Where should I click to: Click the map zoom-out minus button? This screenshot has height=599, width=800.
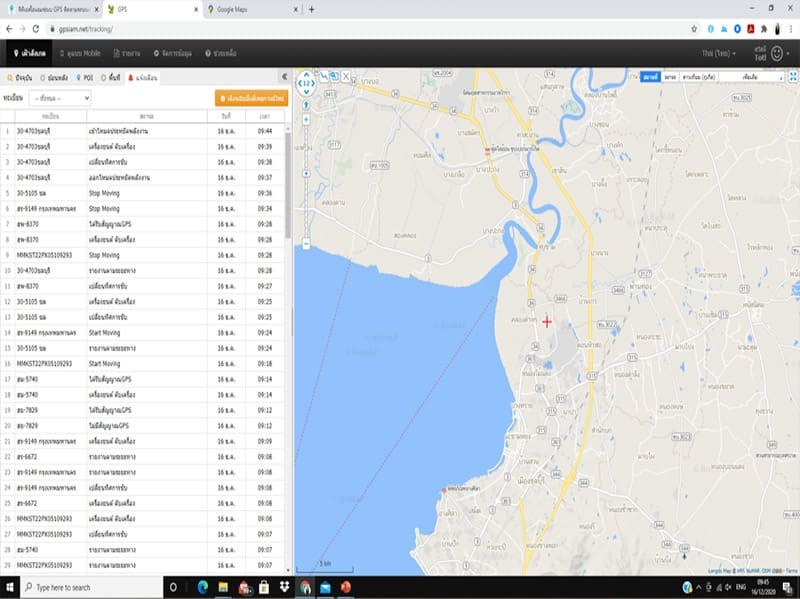(305, 243)
